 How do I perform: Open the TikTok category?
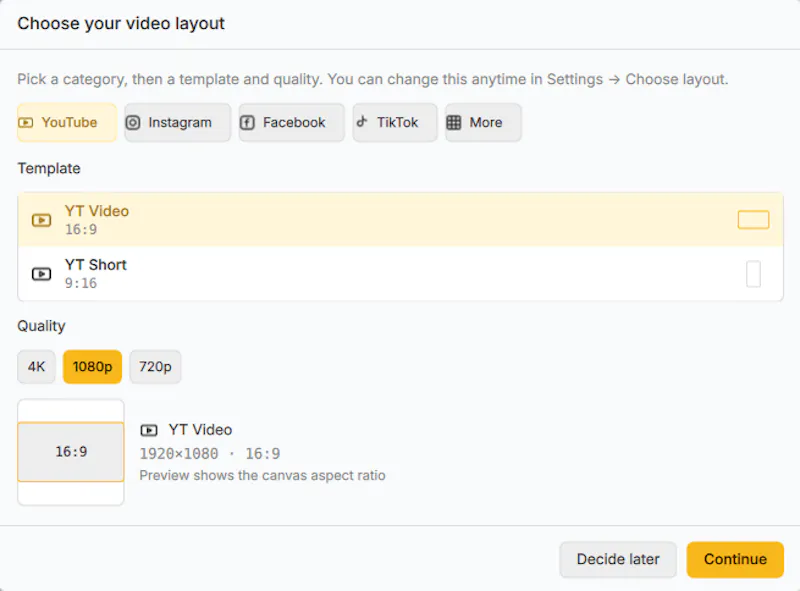pos(394,122)
